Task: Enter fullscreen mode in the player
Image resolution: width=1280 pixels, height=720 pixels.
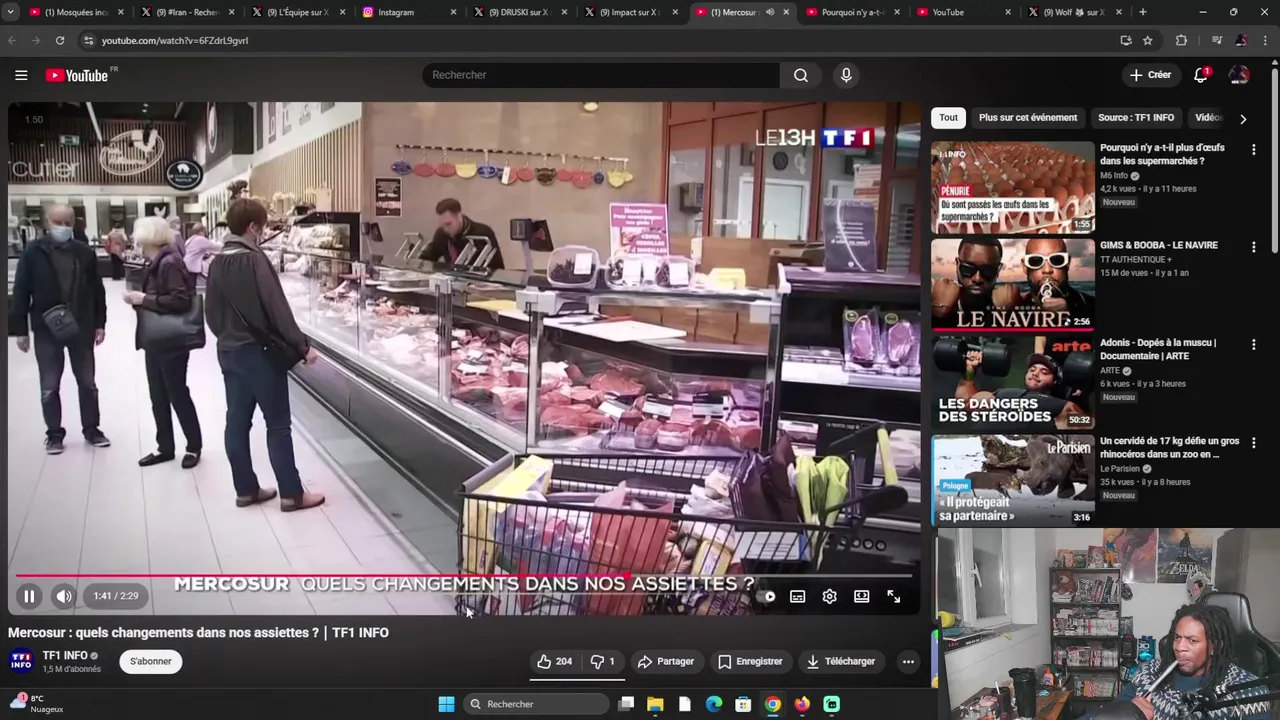Action: [x=893, y=596]
